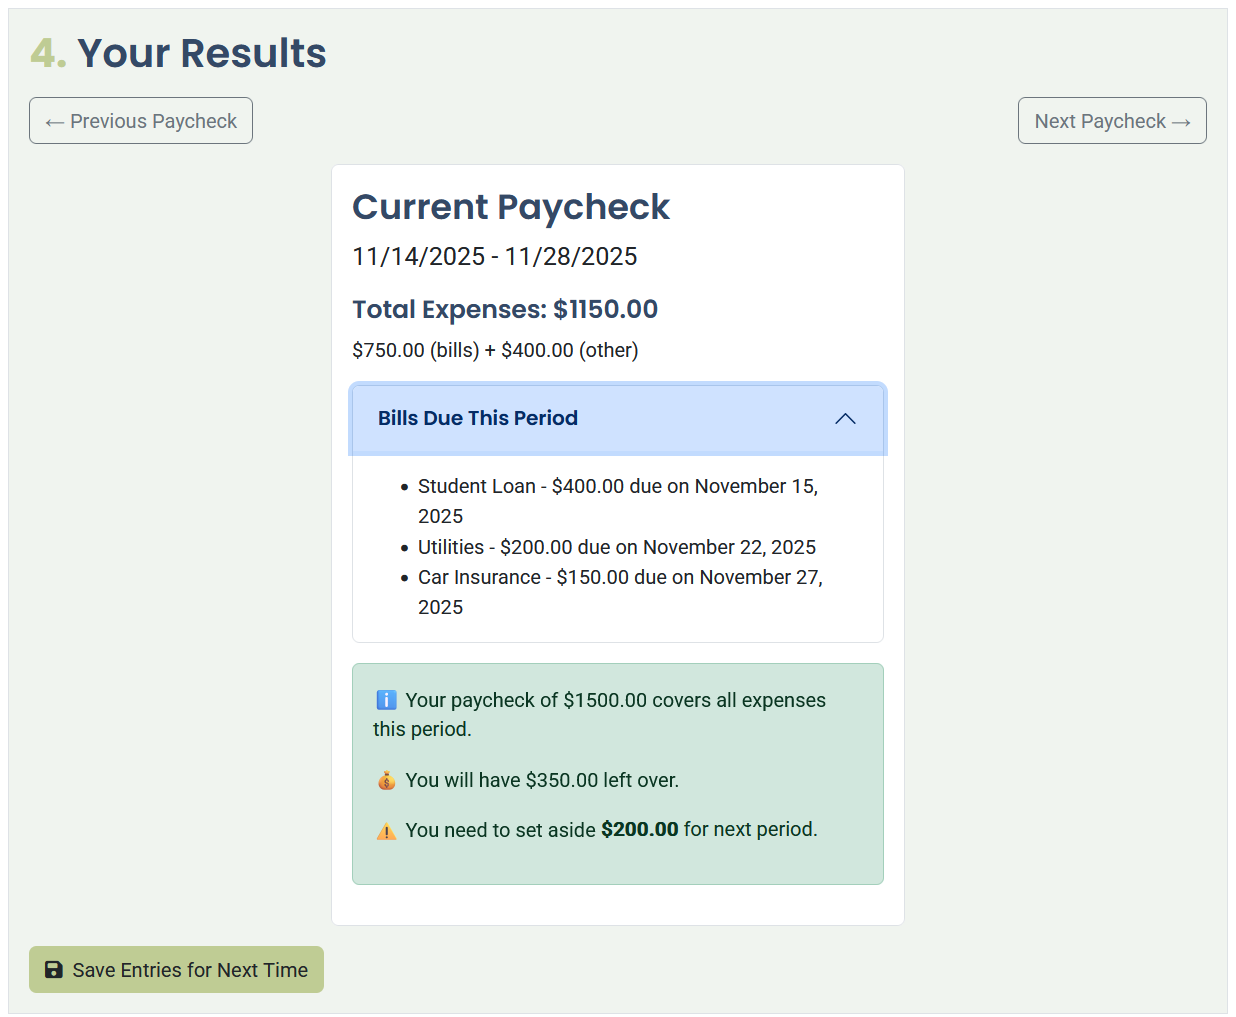Image resolution: width=1236 pixels, height=1017 pixels.
Task: Advance to the Next Paycheck
Action: (1112, 120)
